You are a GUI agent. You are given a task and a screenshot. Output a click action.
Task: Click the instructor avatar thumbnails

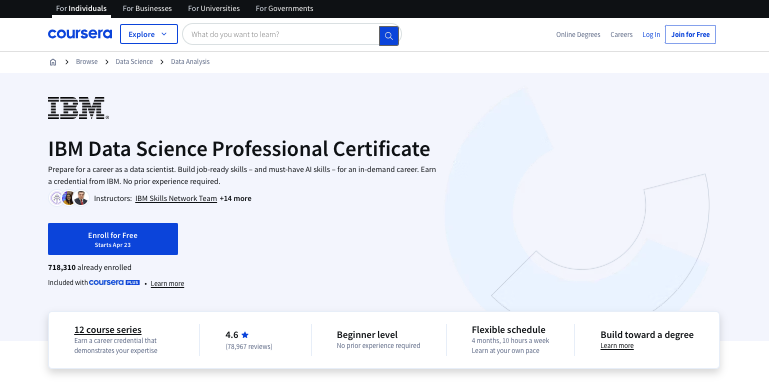click(69, 198)
